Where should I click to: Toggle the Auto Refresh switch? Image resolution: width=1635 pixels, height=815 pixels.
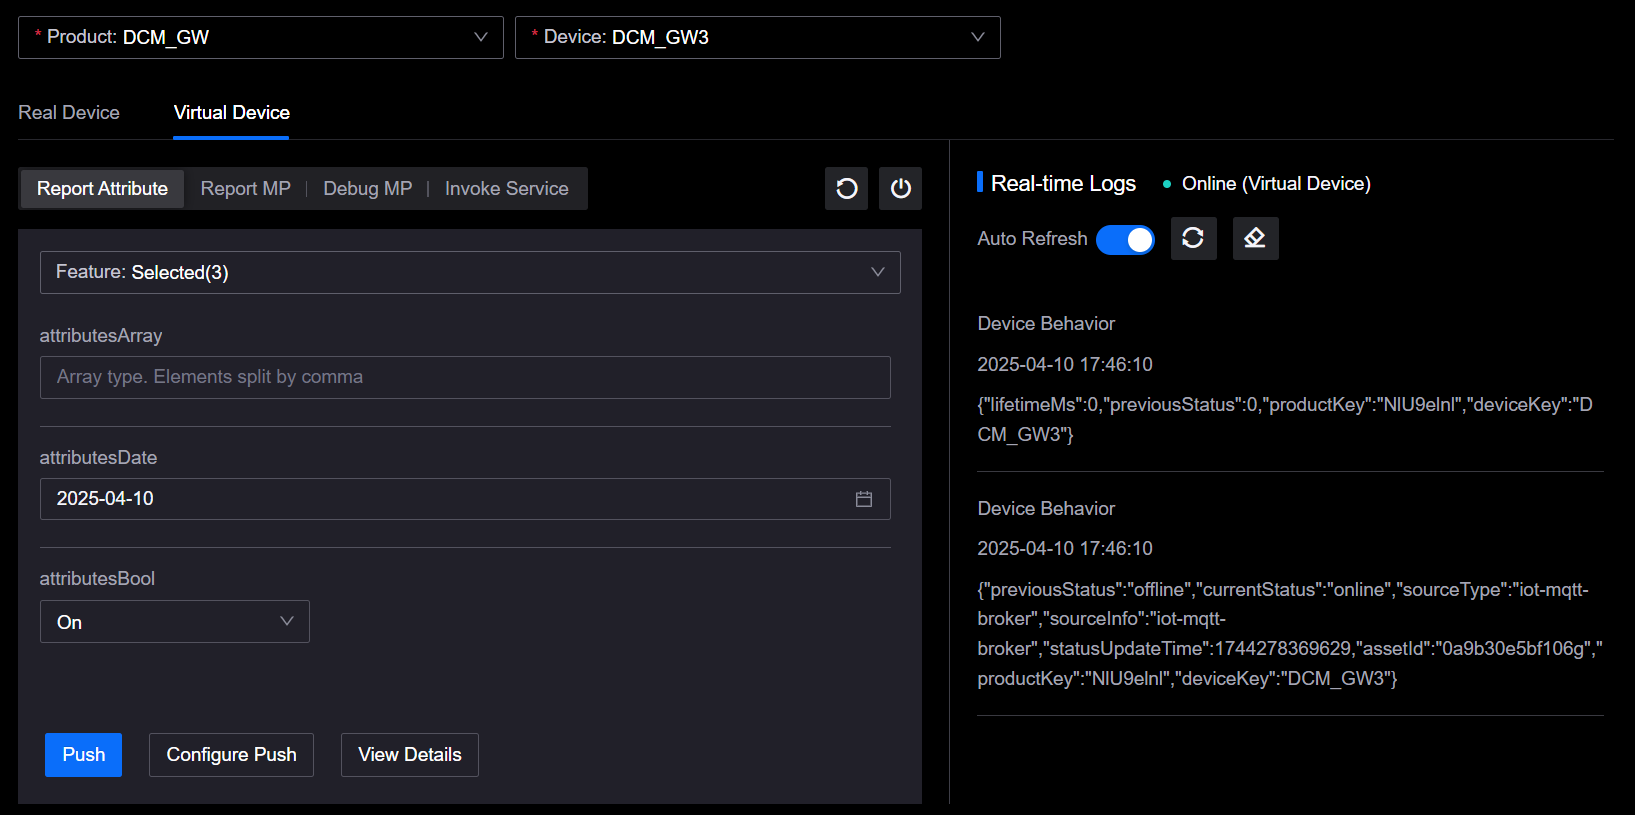coord(1125,240)
